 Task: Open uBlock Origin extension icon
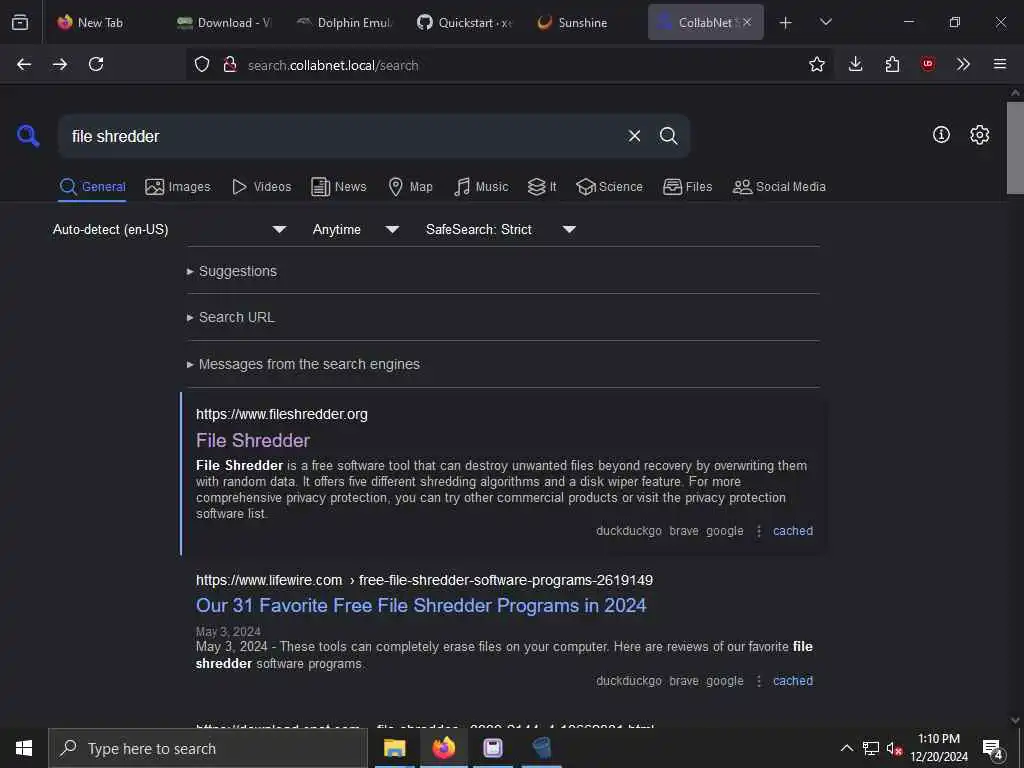click(928, 64)
